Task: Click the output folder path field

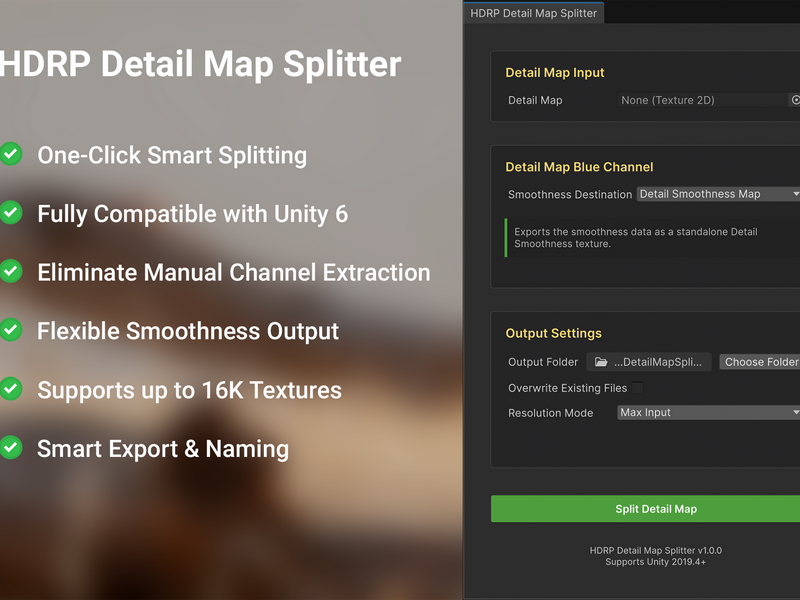Action: point(648,362)
